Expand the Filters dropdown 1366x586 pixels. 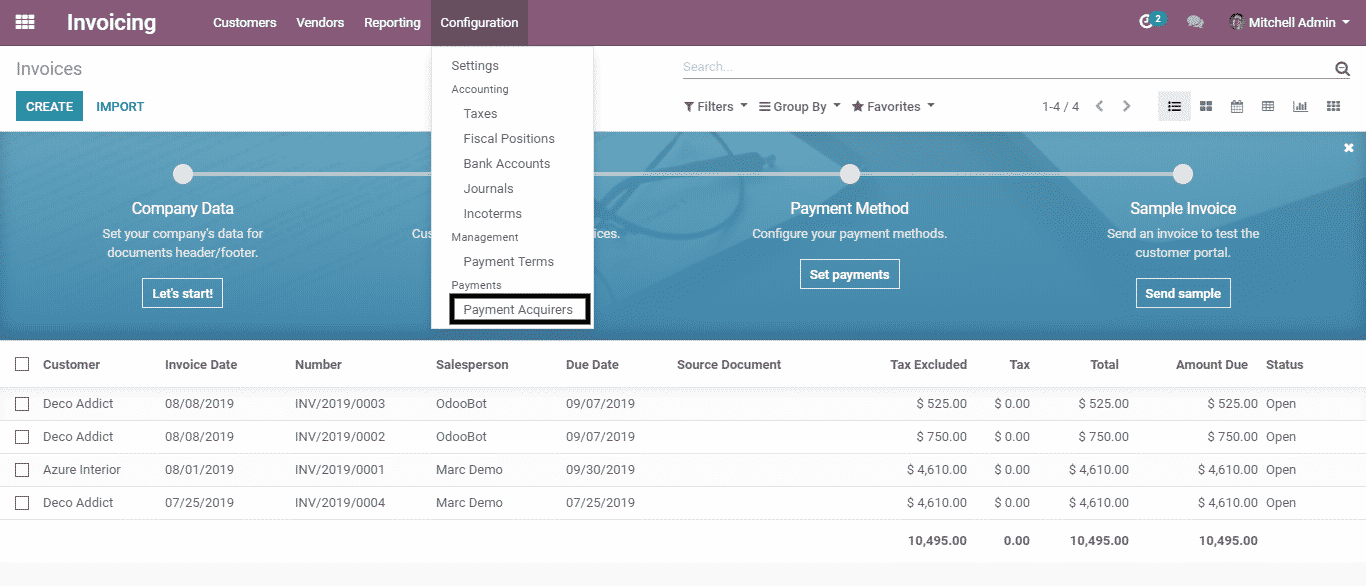[715, 106]
